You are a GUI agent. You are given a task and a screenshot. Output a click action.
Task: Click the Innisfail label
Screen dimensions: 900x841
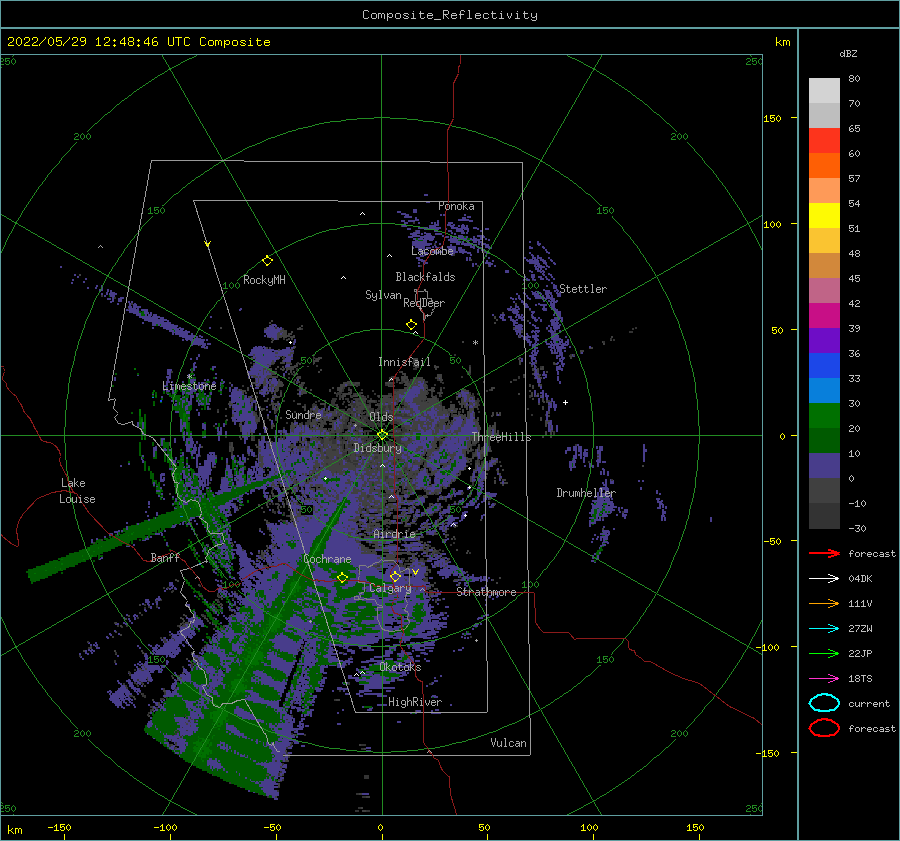point(404,362)
